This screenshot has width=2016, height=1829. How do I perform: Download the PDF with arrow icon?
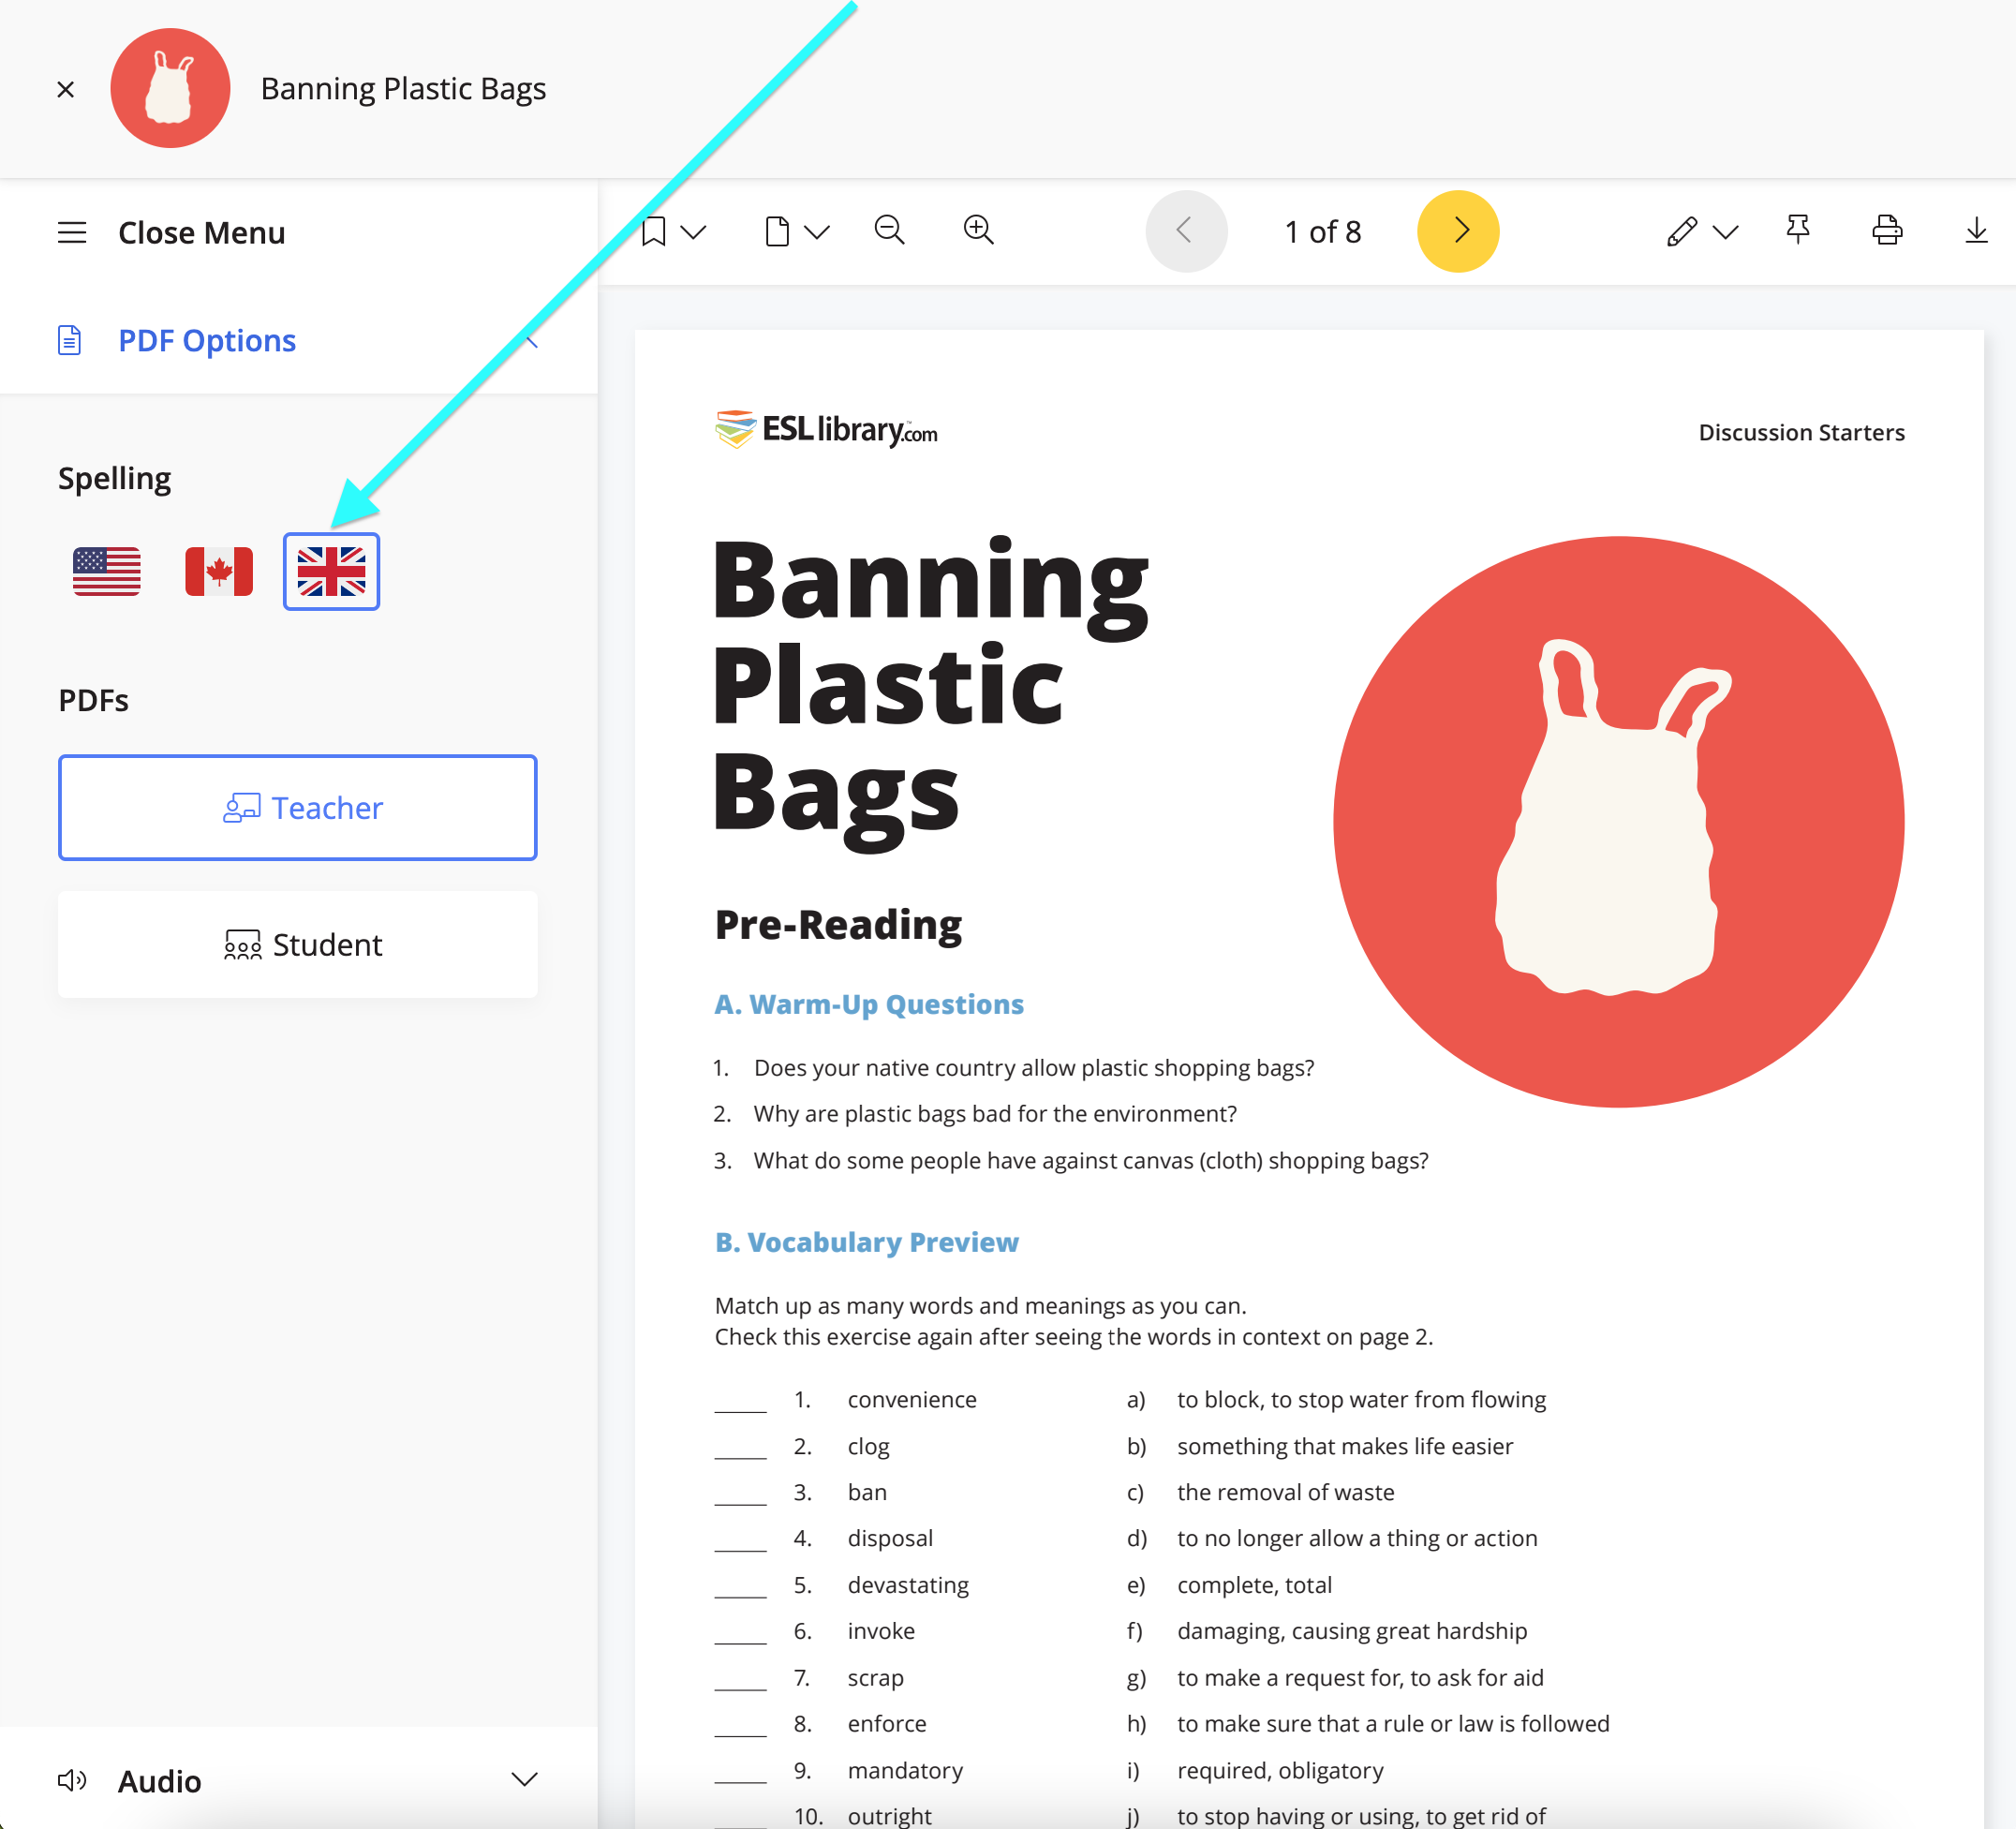point(1975,230)
